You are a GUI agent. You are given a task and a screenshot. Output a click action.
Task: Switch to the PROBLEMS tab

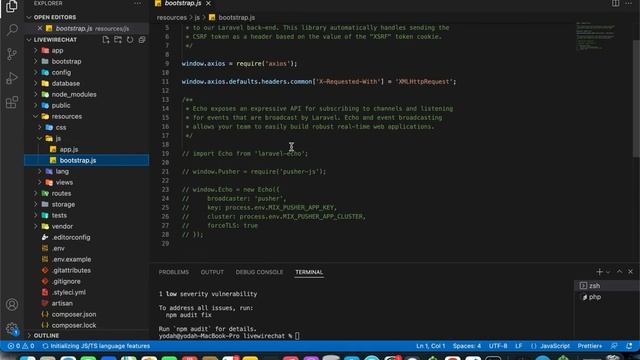(173, 272)
